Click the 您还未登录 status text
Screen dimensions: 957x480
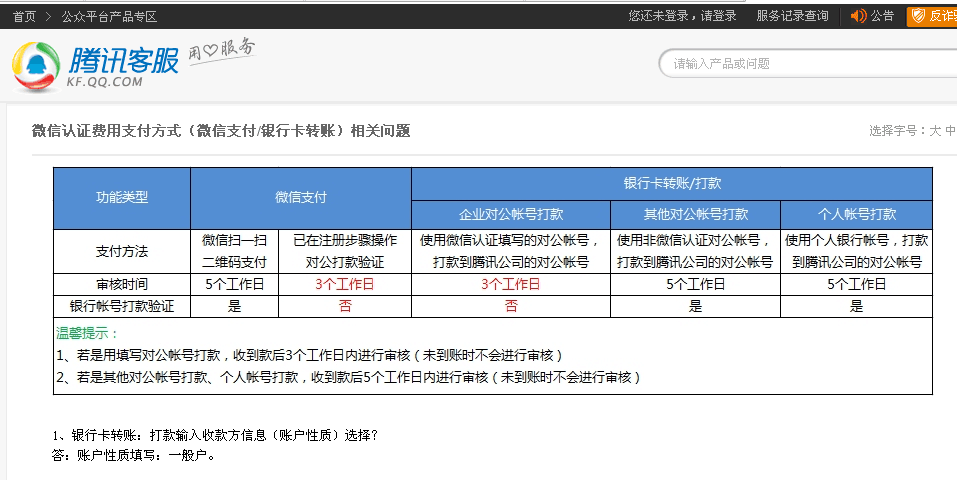[659, 16]
